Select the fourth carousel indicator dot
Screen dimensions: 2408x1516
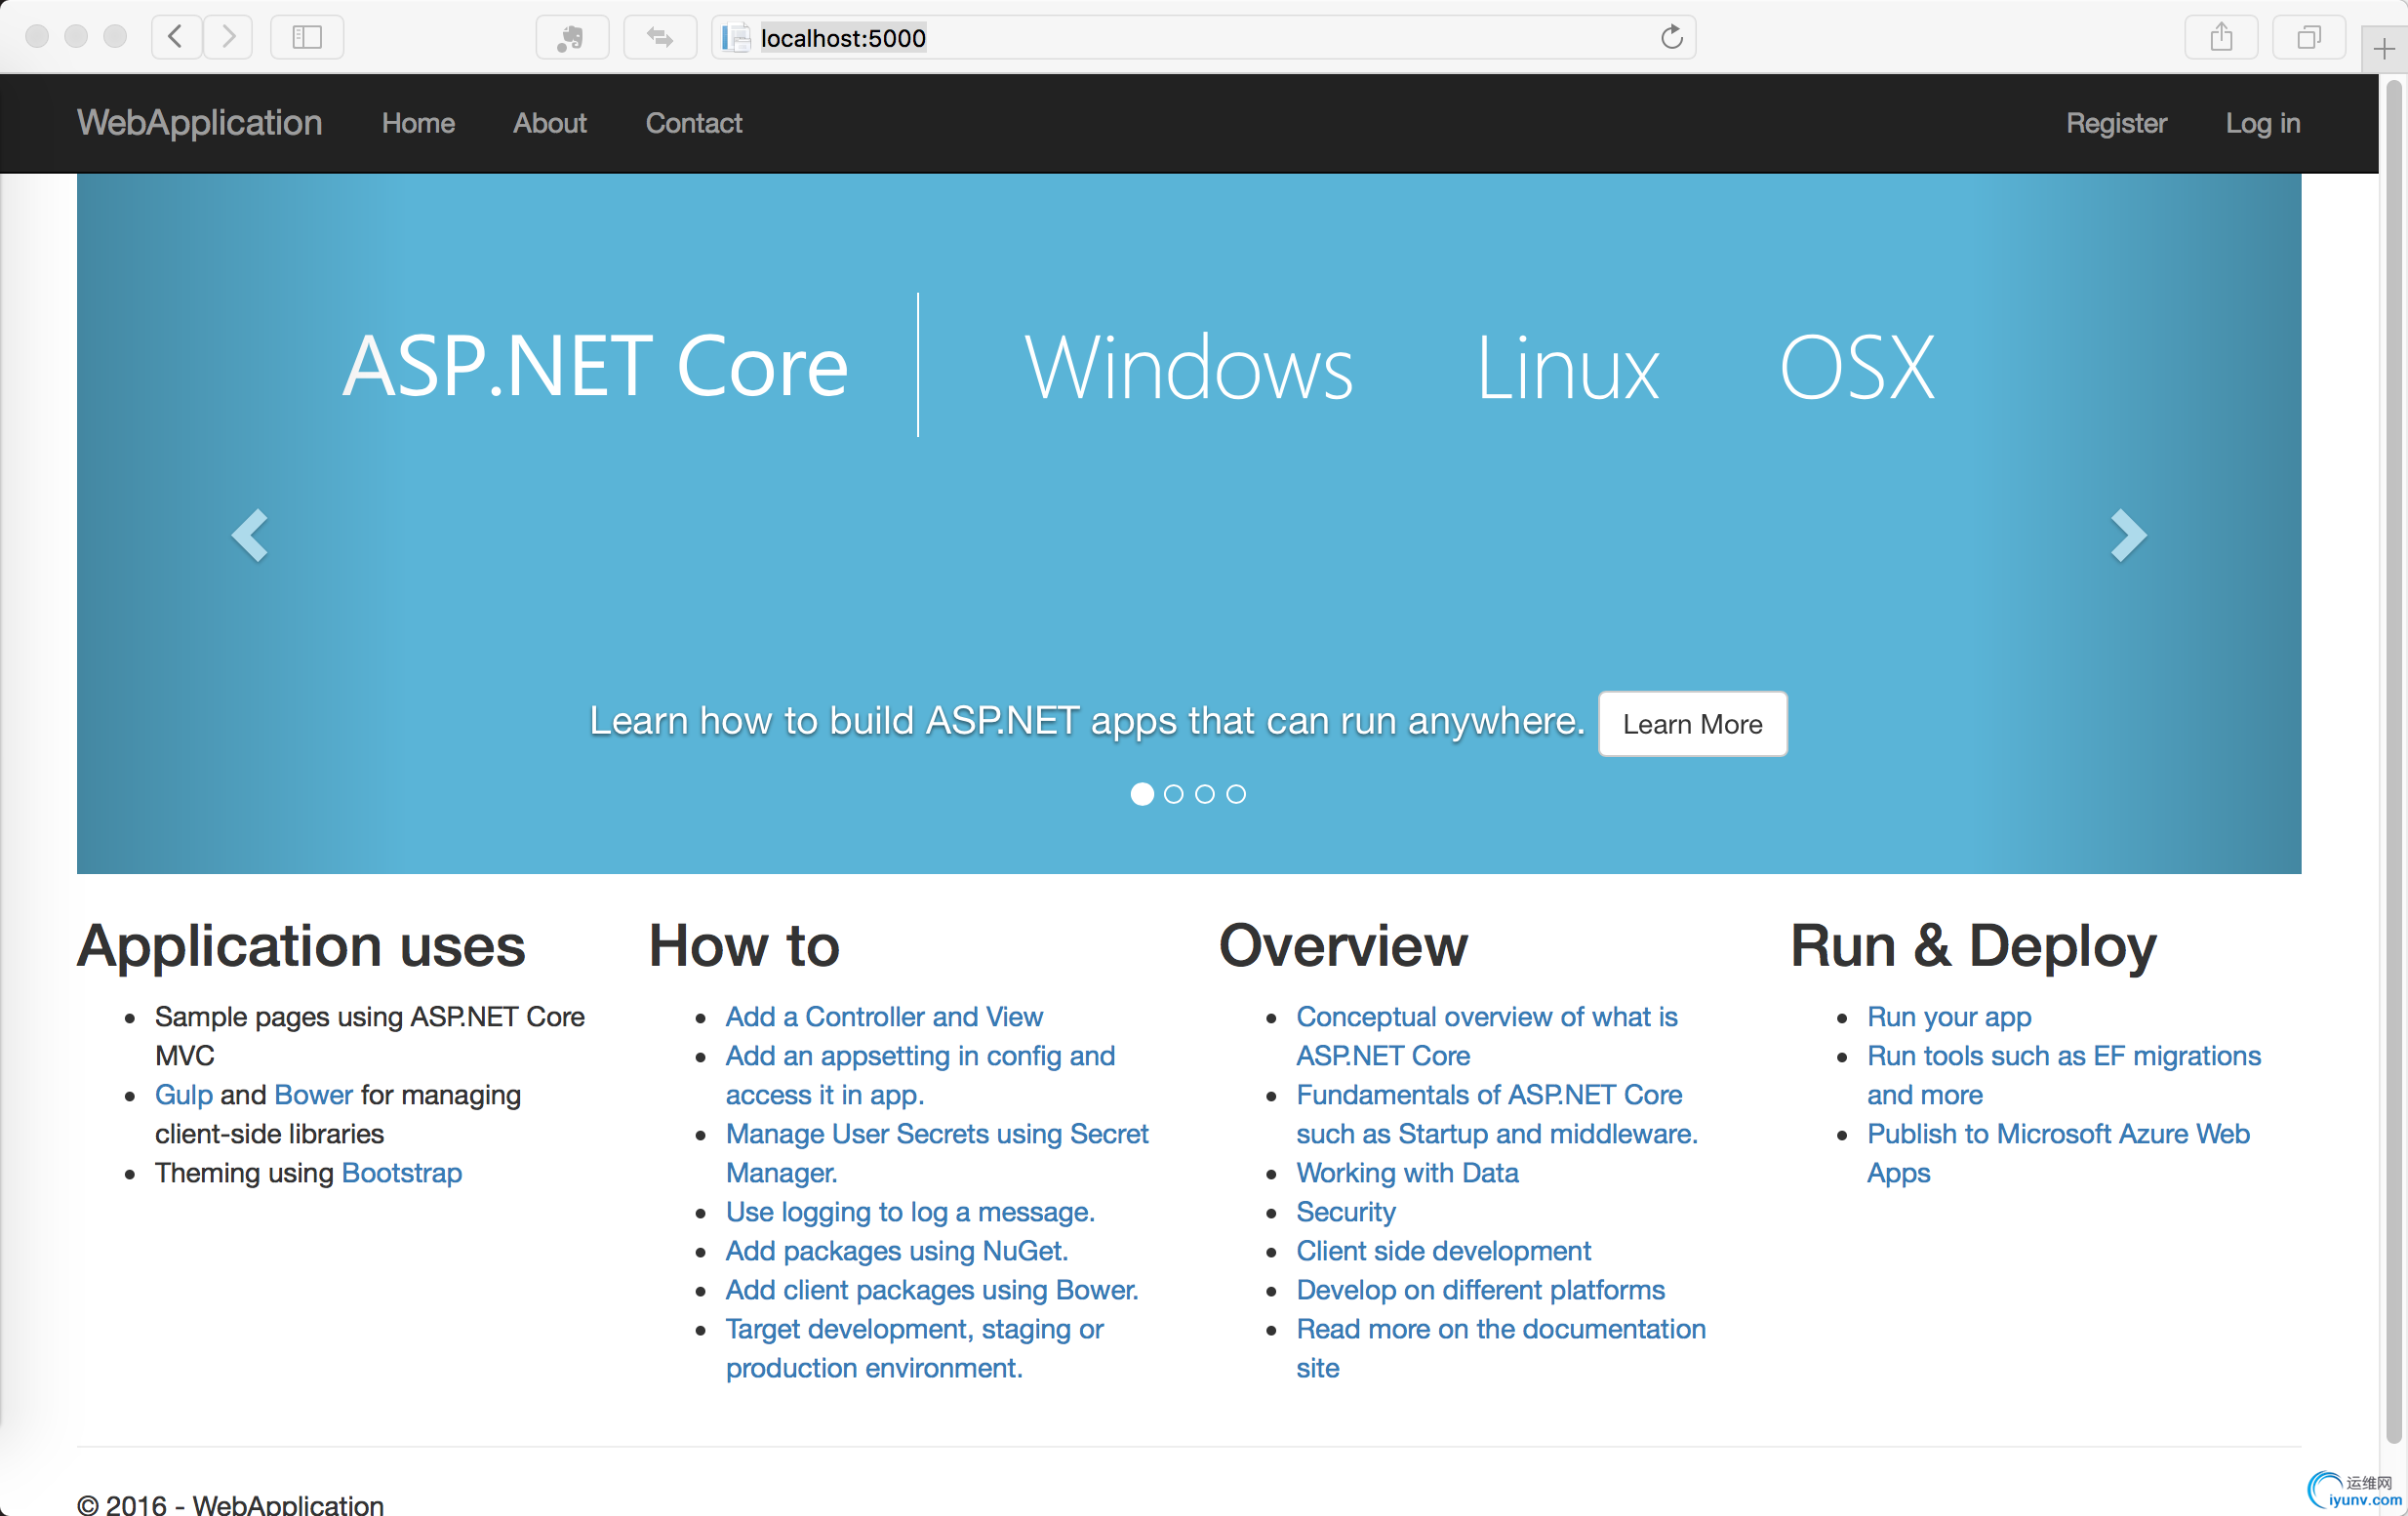click(x=1236, y=793)
